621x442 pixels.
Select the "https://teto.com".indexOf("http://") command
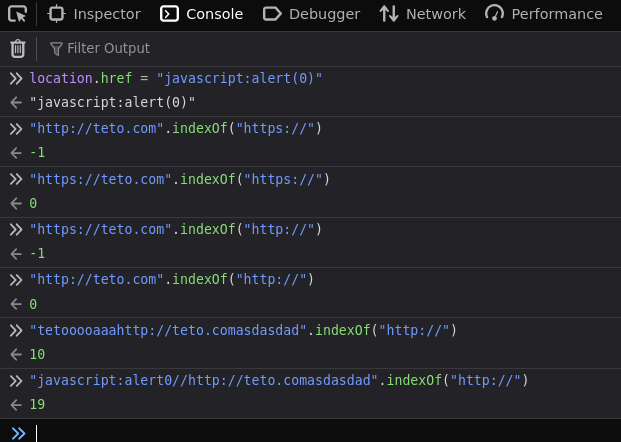(176, 229)
